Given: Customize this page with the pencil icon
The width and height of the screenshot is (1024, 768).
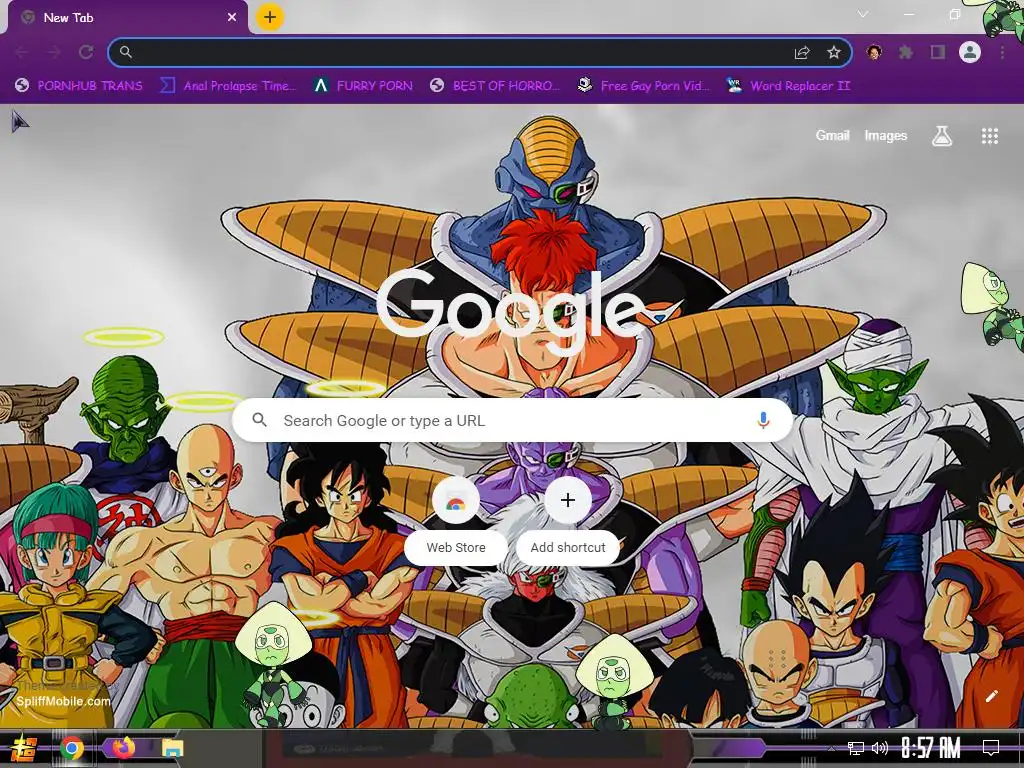Looking at the screenshot, I should coord(991,696).
